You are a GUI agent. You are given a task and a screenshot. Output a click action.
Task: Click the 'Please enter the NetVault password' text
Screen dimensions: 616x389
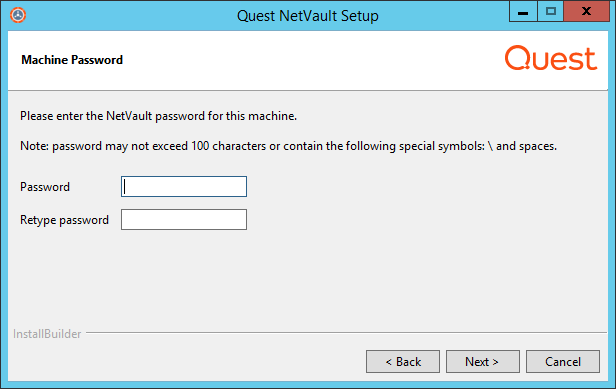(158, 116)
